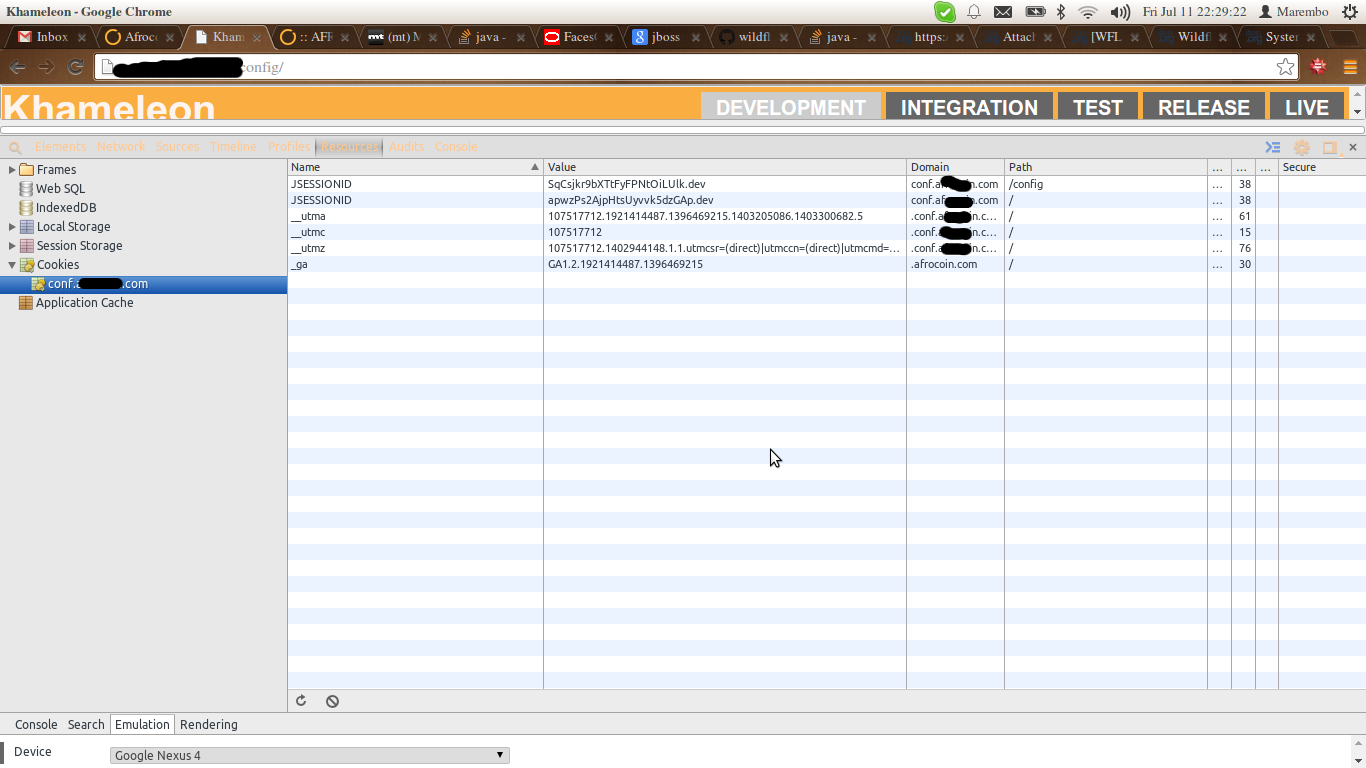Sort cookies by the Name column
This screenshot has height=768, width=1366.
415,167
